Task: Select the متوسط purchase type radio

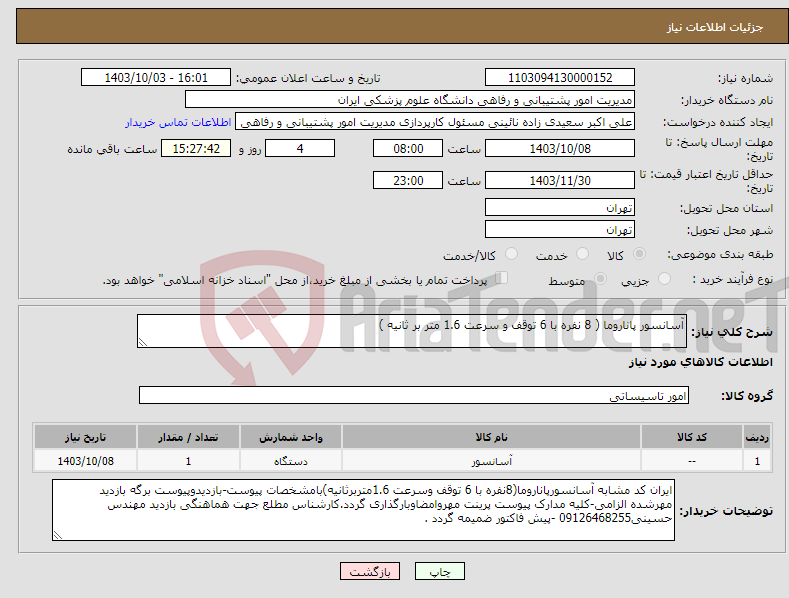Action: point(600,278)
